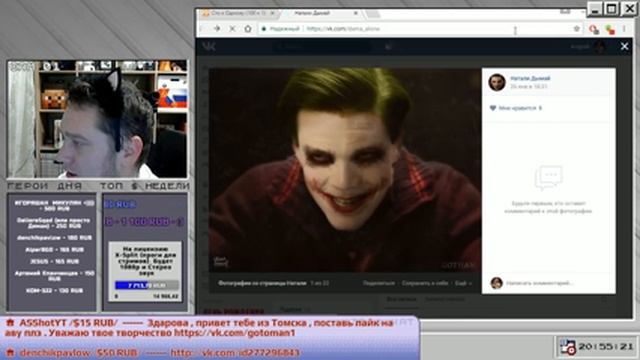Screen dimensions: 640x360
Task: Open the author's avatar in the photo sidebar
Action: 497,82
